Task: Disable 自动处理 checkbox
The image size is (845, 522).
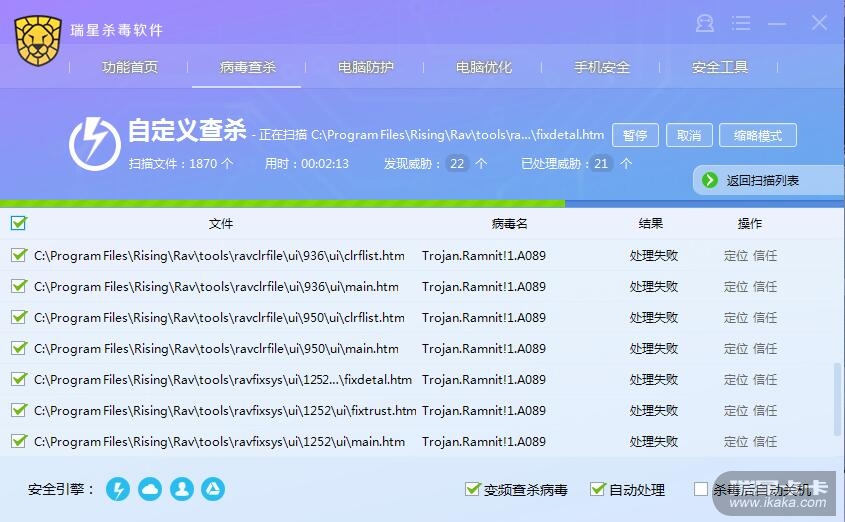Action: click(x=598, y=489)
